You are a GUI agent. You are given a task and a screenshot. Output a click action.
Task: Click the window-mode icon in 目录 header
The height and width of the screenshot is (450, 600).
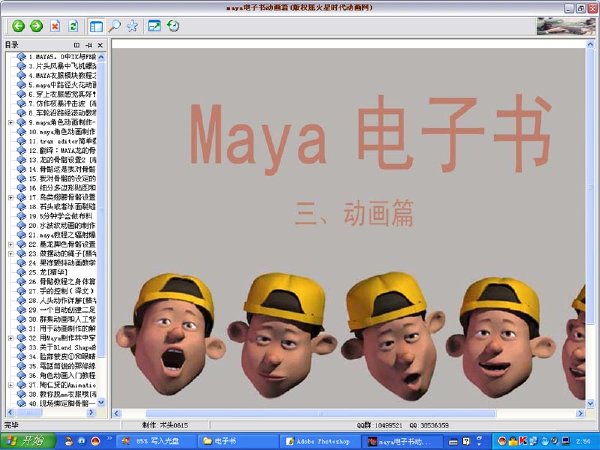77,45
